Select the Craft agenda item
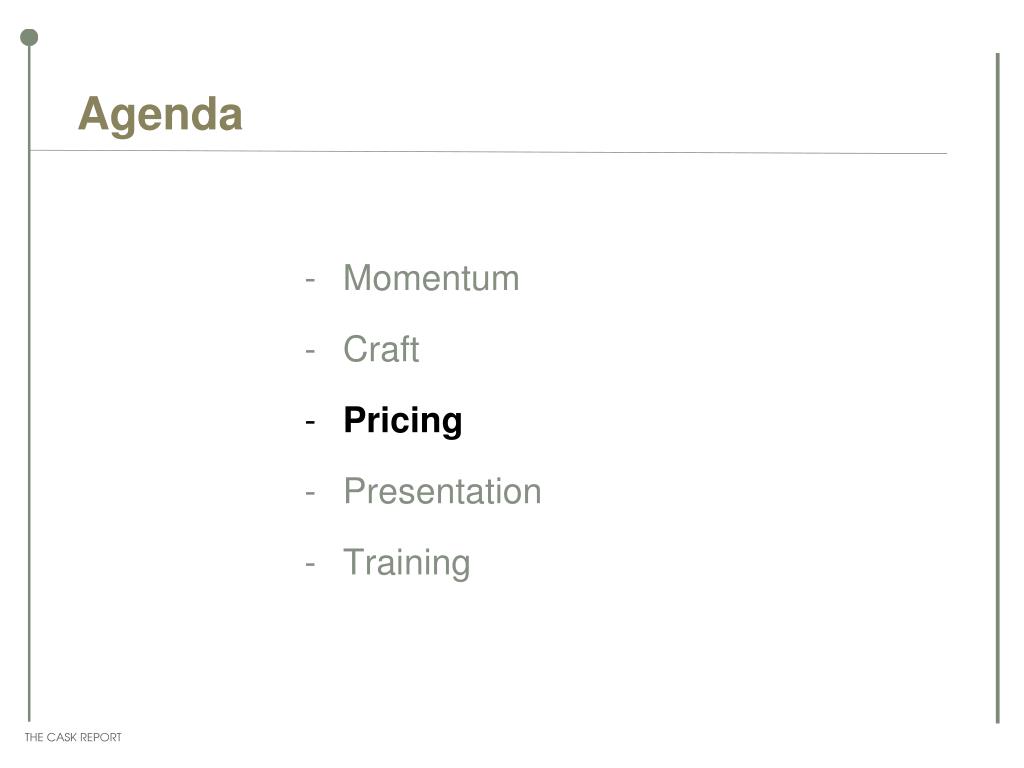Viewport: 1024px width, 768px height. (x=381, y=349)
